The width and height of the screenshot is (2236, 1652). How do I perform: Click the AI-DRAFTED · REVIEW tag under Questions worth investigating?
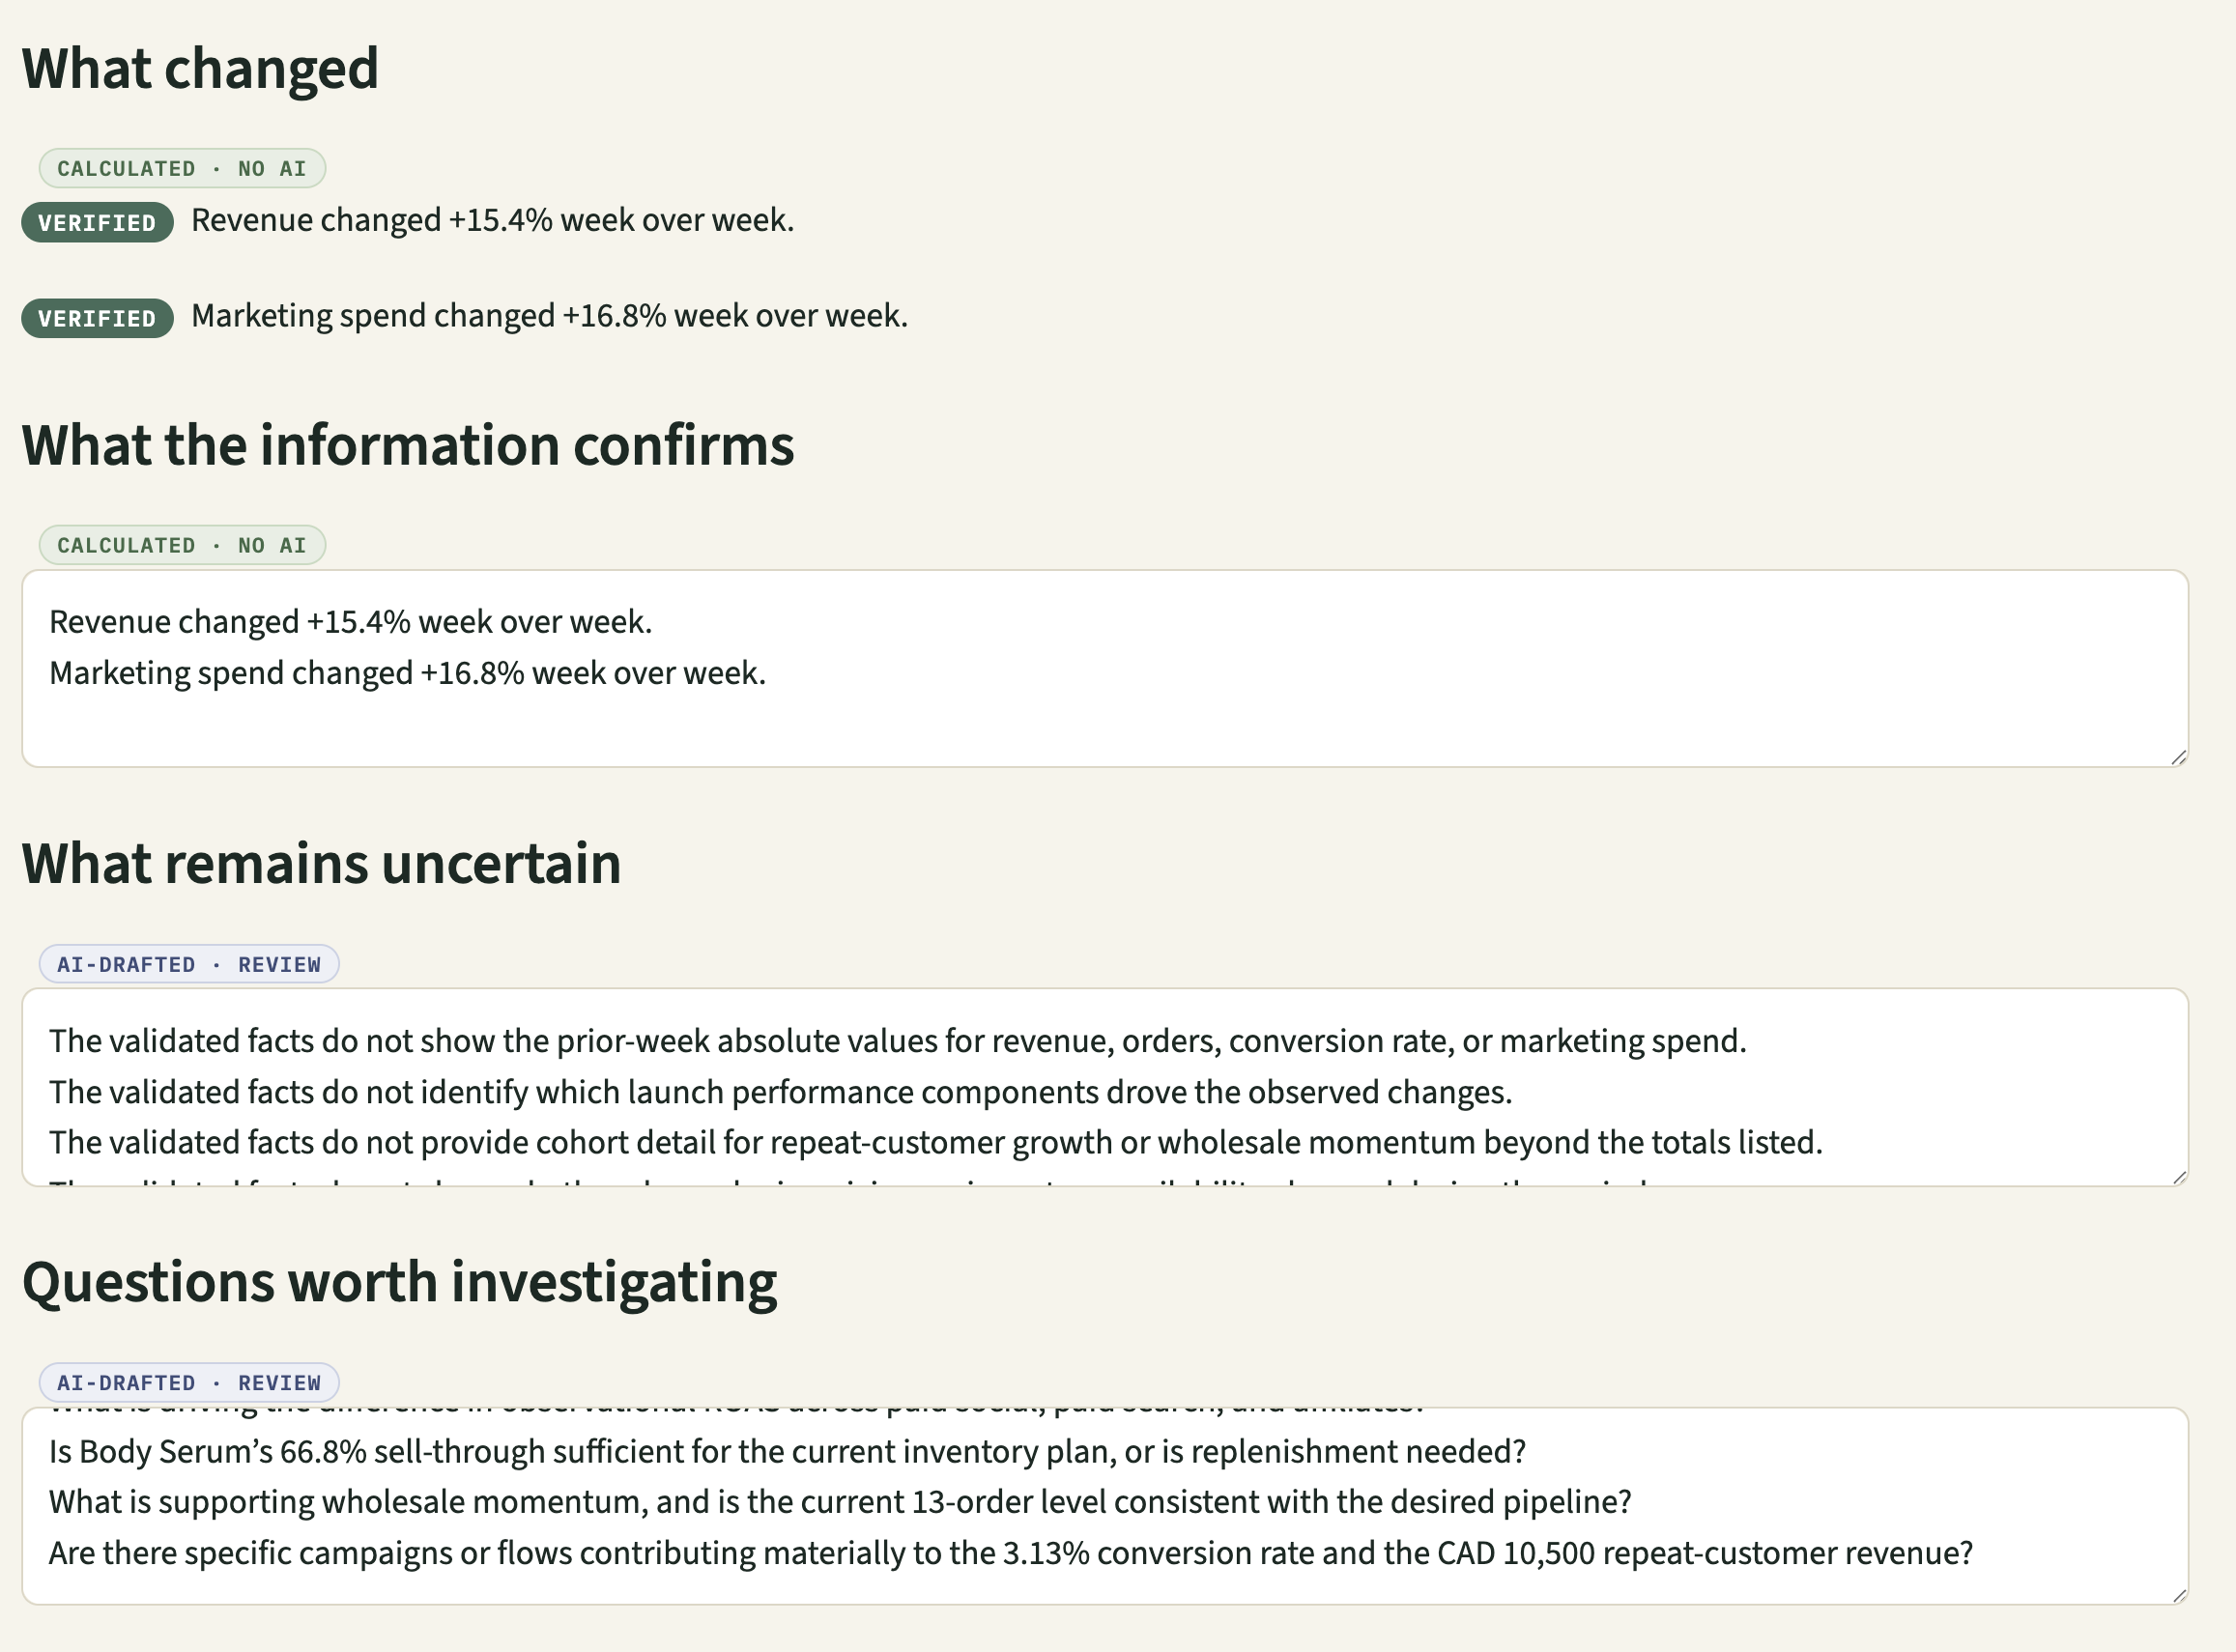tap(189, 1382)
